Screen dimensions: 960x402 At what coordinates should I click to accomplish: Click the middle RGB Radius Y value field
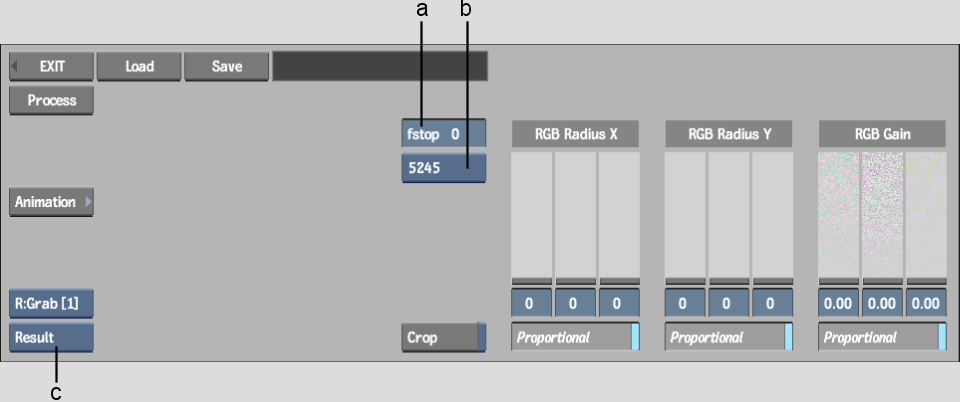coord(729,303)
